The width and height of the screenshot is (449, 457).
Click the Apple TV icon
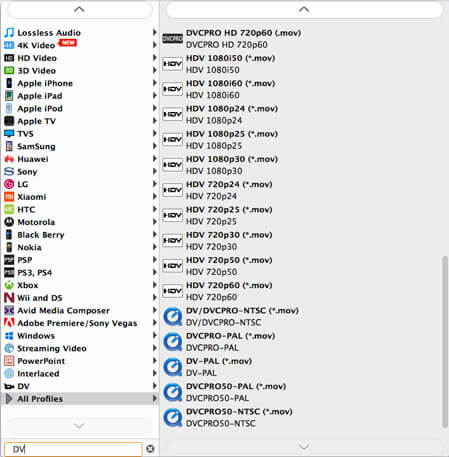coord(9,121)
